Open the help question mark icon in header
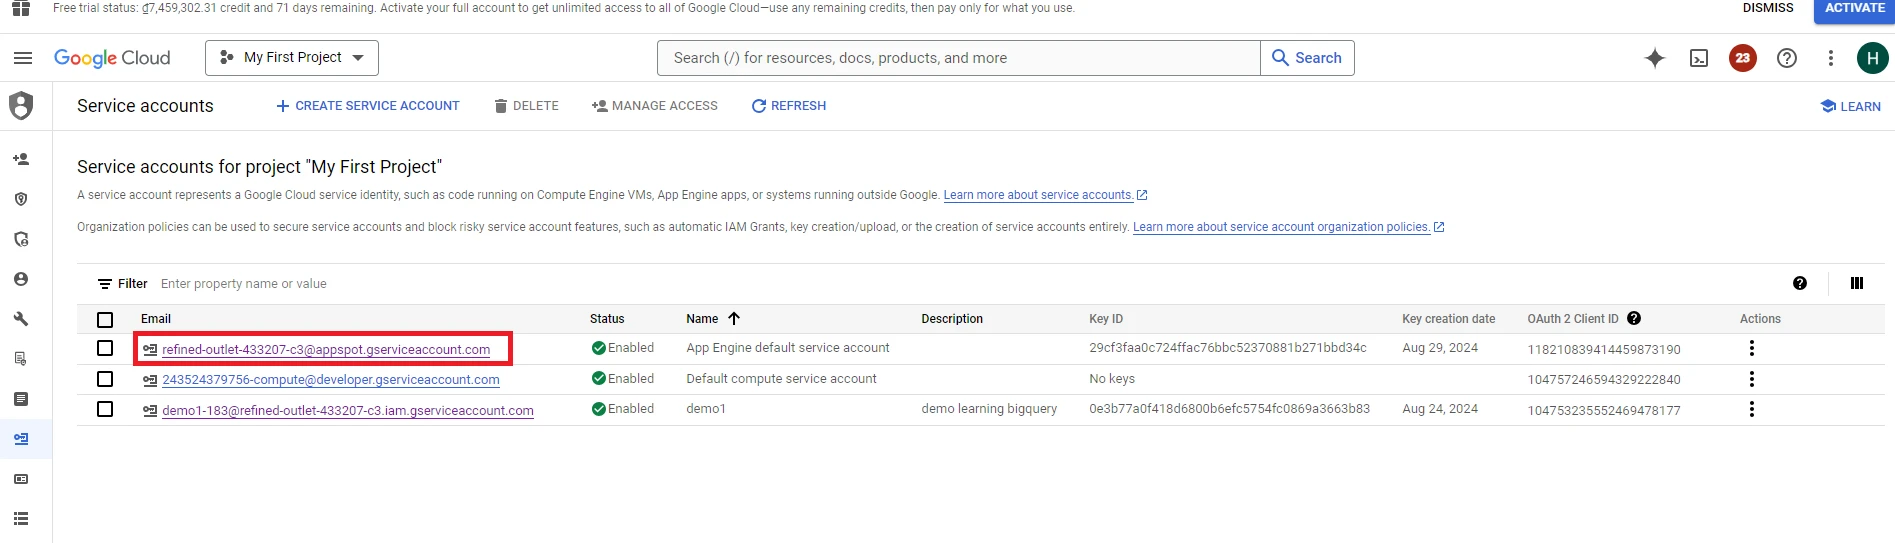Image resolution: width=1895 pixels, height=543 pixels. 1787,58
